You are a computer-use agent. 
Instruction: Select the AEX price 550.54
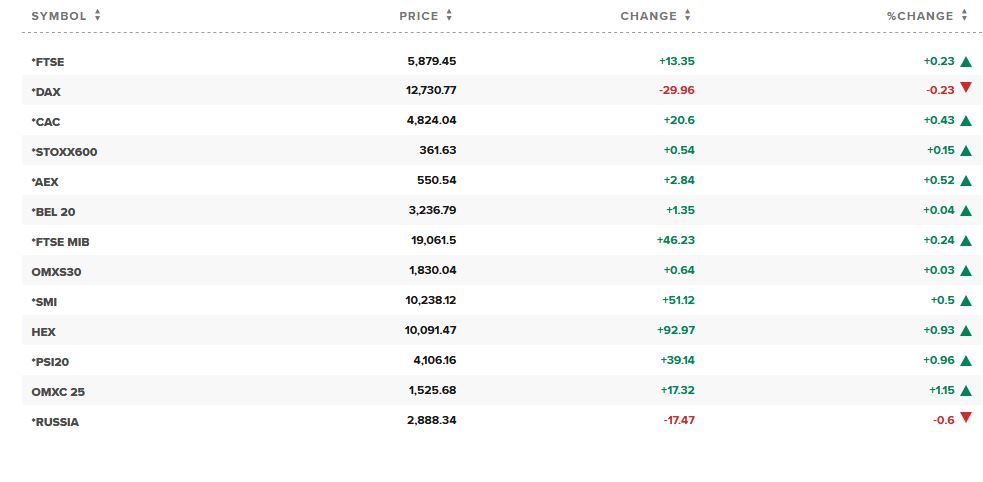coord(436,181)
